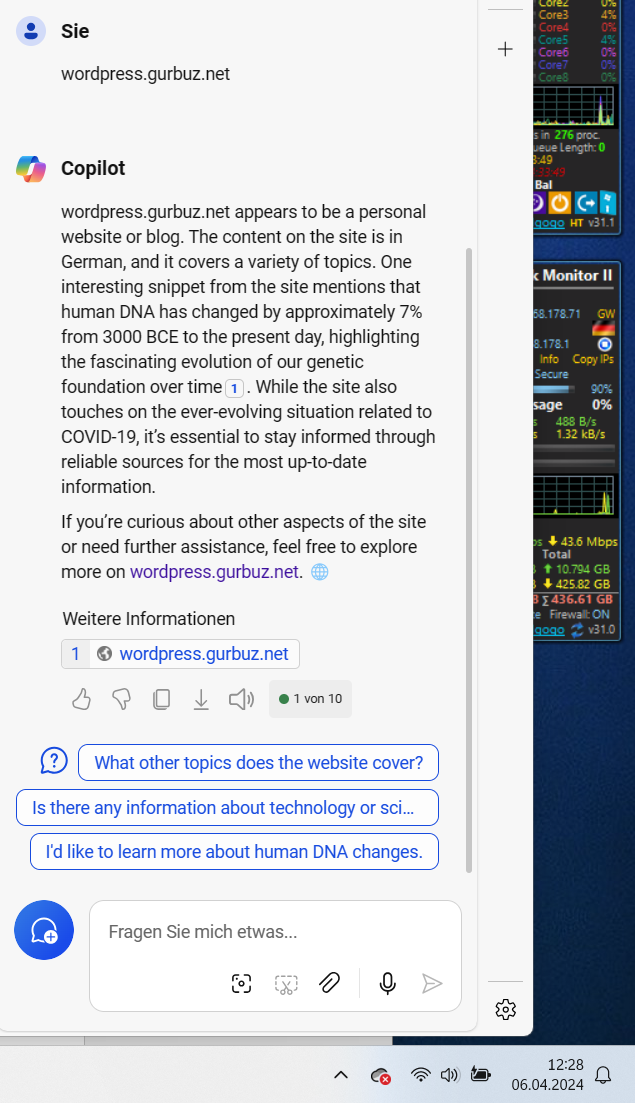
Task: Use the microphone for voice input
Action: pos(387,983)
